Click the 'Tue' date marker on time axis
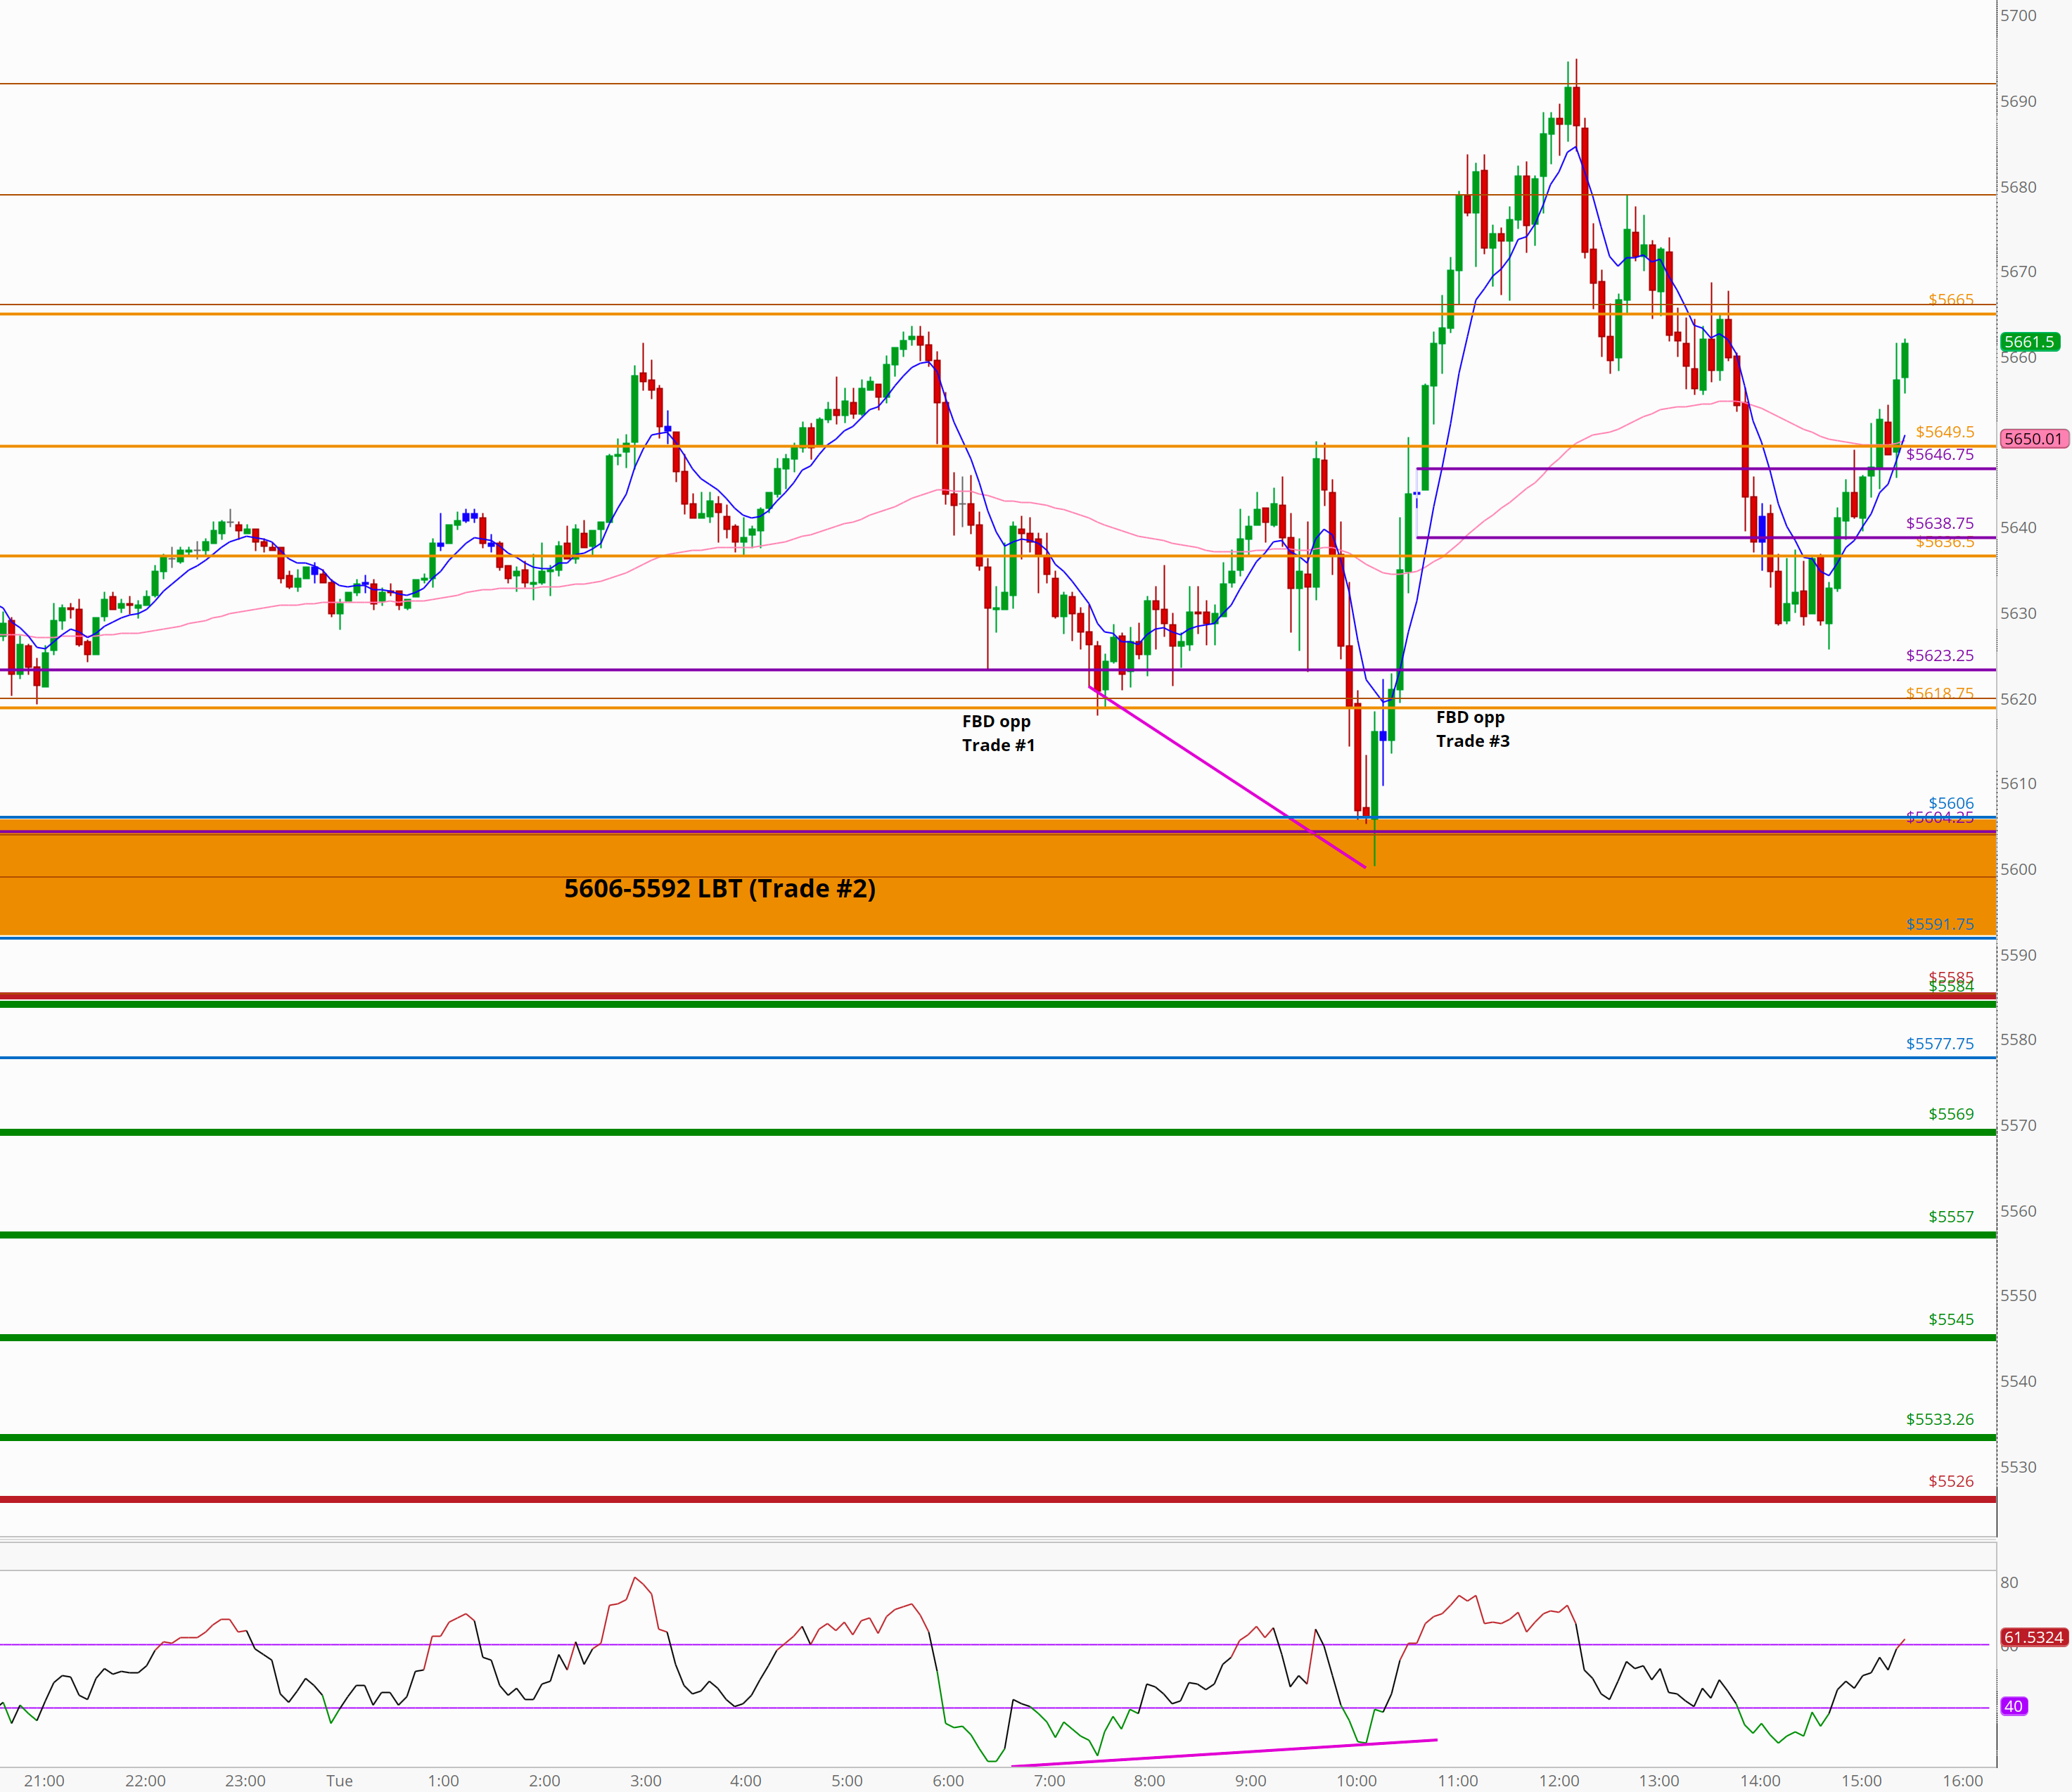2072x1792 pixels. point(339,1780)
